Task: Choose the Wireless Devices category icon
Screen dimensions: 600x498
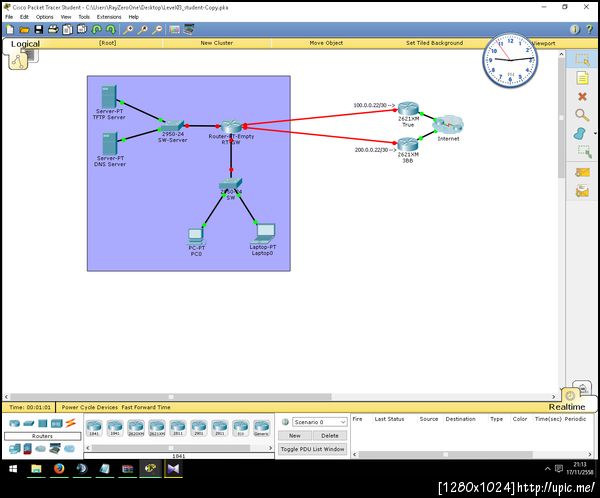Action: click(57, 423)
